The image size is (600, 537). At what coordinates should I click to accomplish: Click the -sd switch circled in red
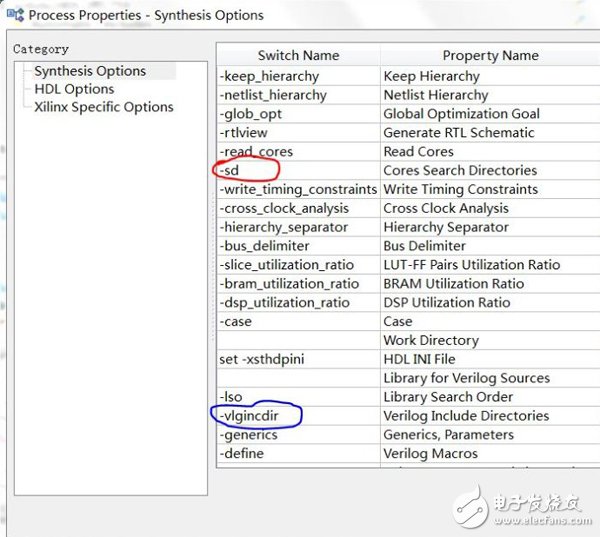[x=230, y=171]
